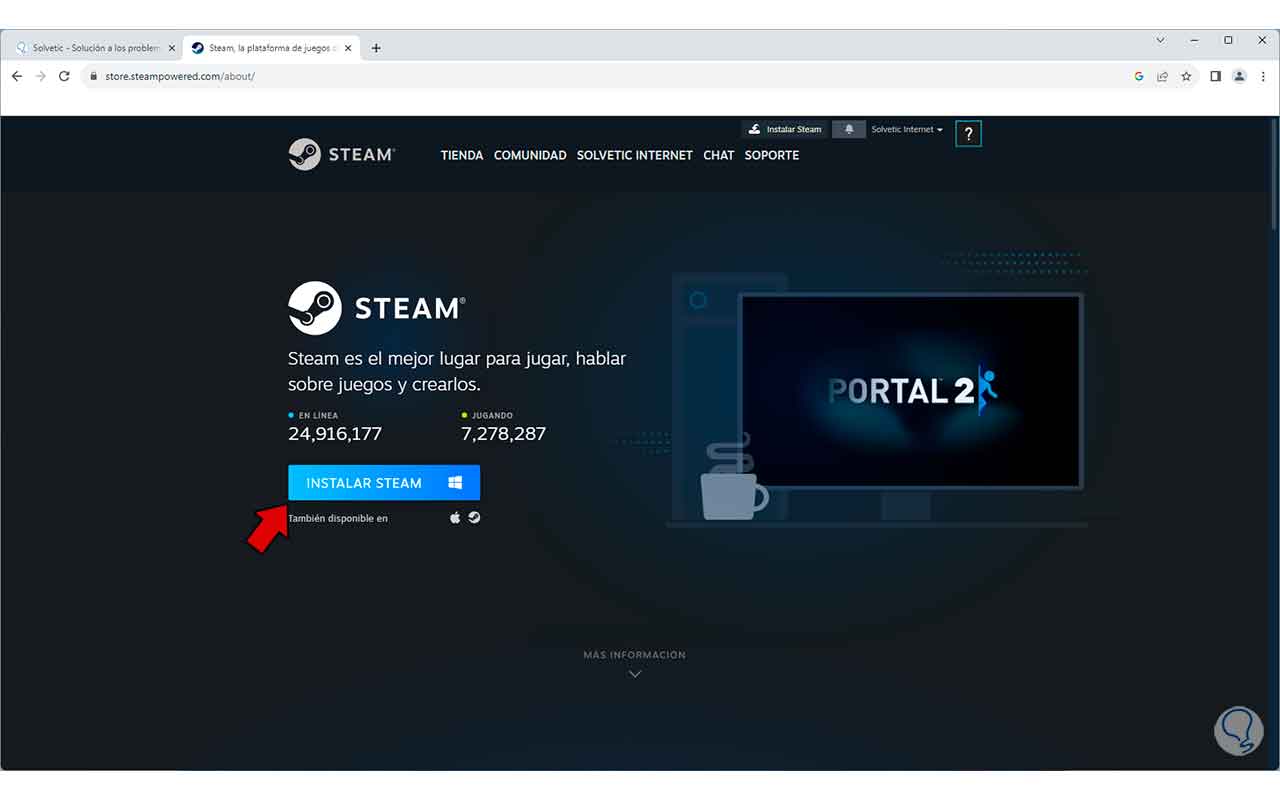Click the 'Steam es el mejor lugar' tagline
The image size is (1280, 800).
point(457,371)
